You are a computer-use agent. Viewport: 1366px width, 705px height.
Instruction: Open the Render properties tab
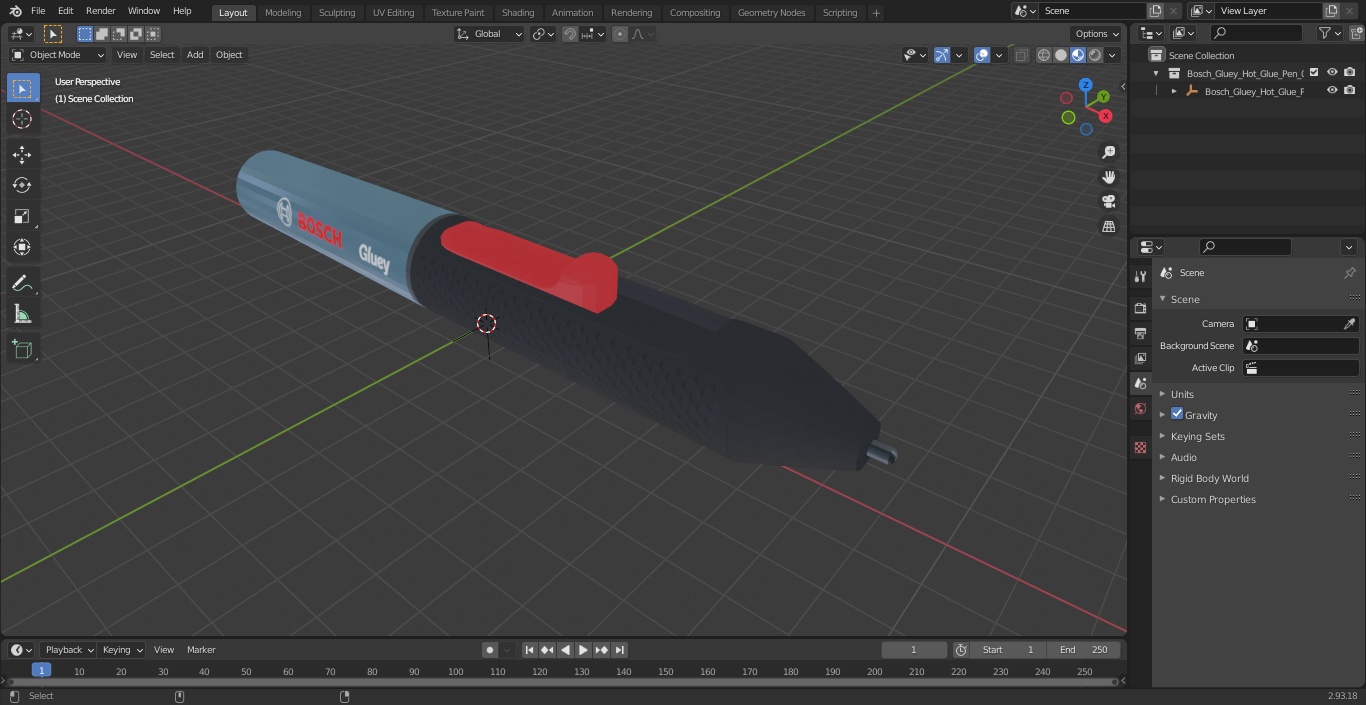1140,308
